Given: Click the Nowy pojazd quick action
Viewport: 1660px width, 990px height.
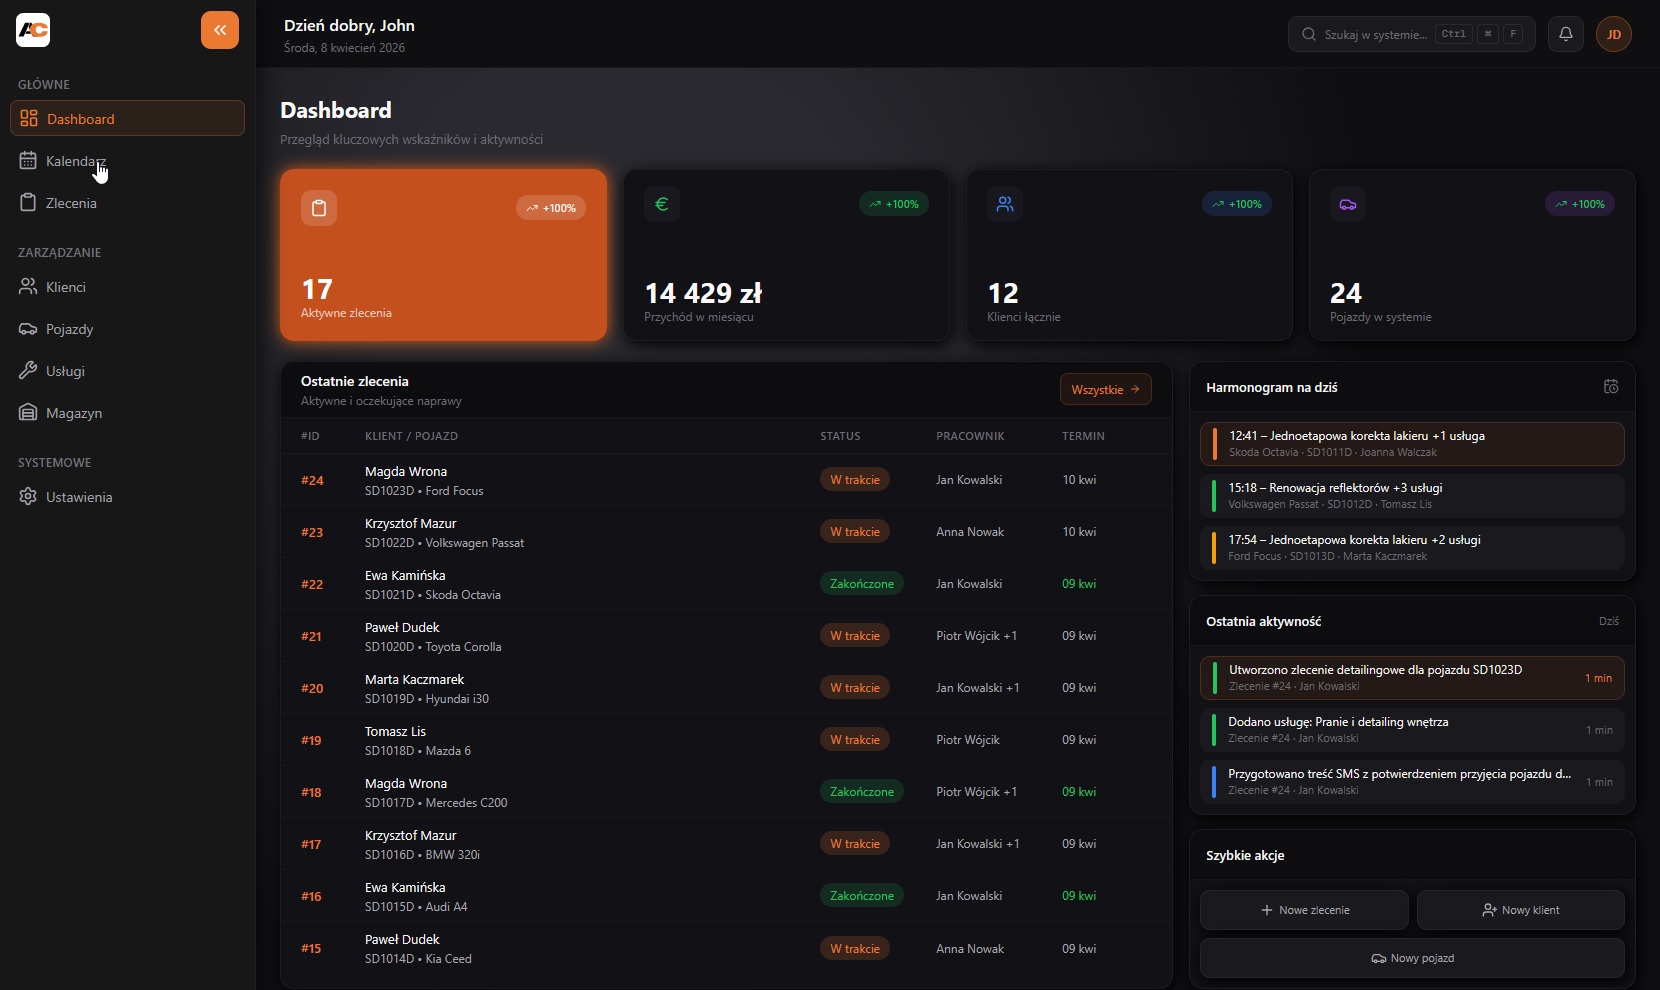Looking at the screenshot, I should [x=1412, y=958].
